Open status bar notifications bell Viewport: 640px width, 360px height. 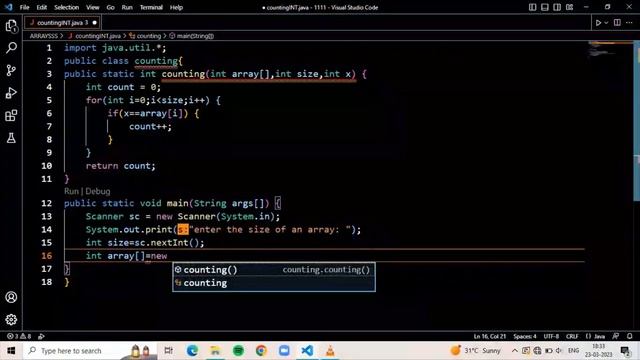(x=629, y=336)
